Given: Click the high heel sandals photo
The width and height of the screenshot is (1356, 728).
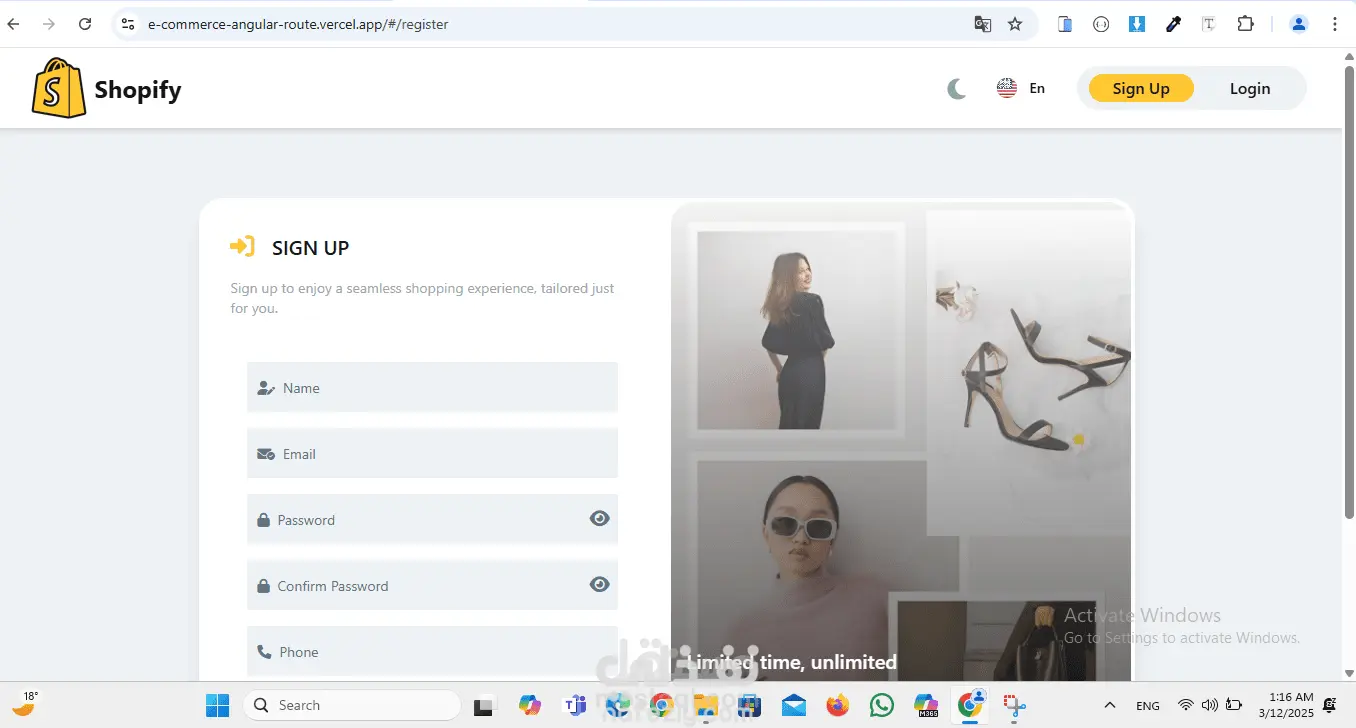Looking at the screenshot, I should tap(1029, 372).
